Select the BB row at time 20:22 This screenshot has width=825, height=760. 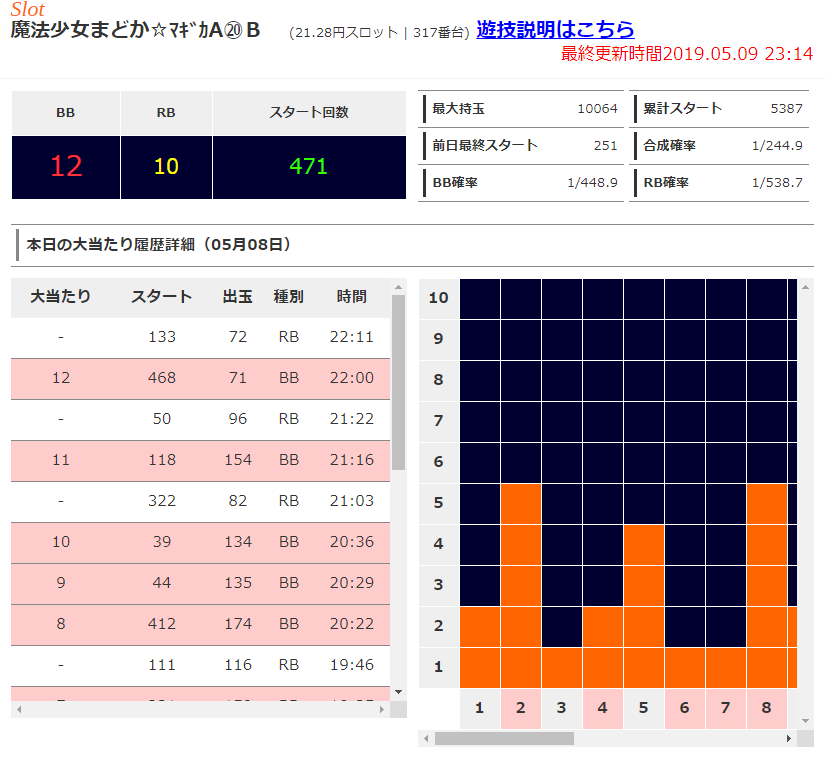[x=200, y=625]
